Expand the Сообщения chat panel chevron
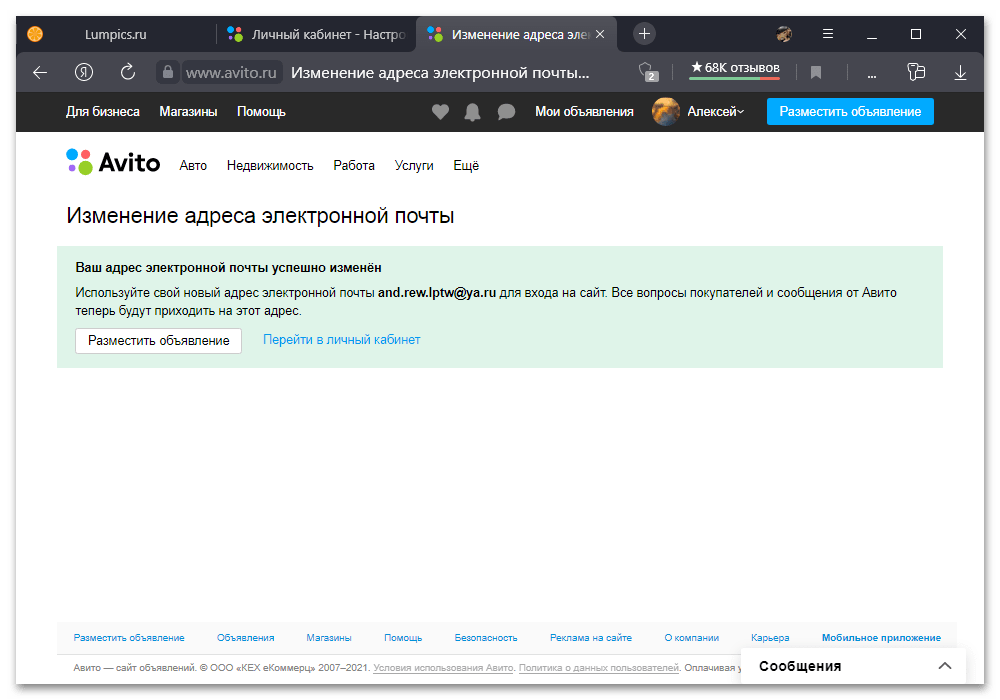The image size is (1000, 700). coord(945,666)
